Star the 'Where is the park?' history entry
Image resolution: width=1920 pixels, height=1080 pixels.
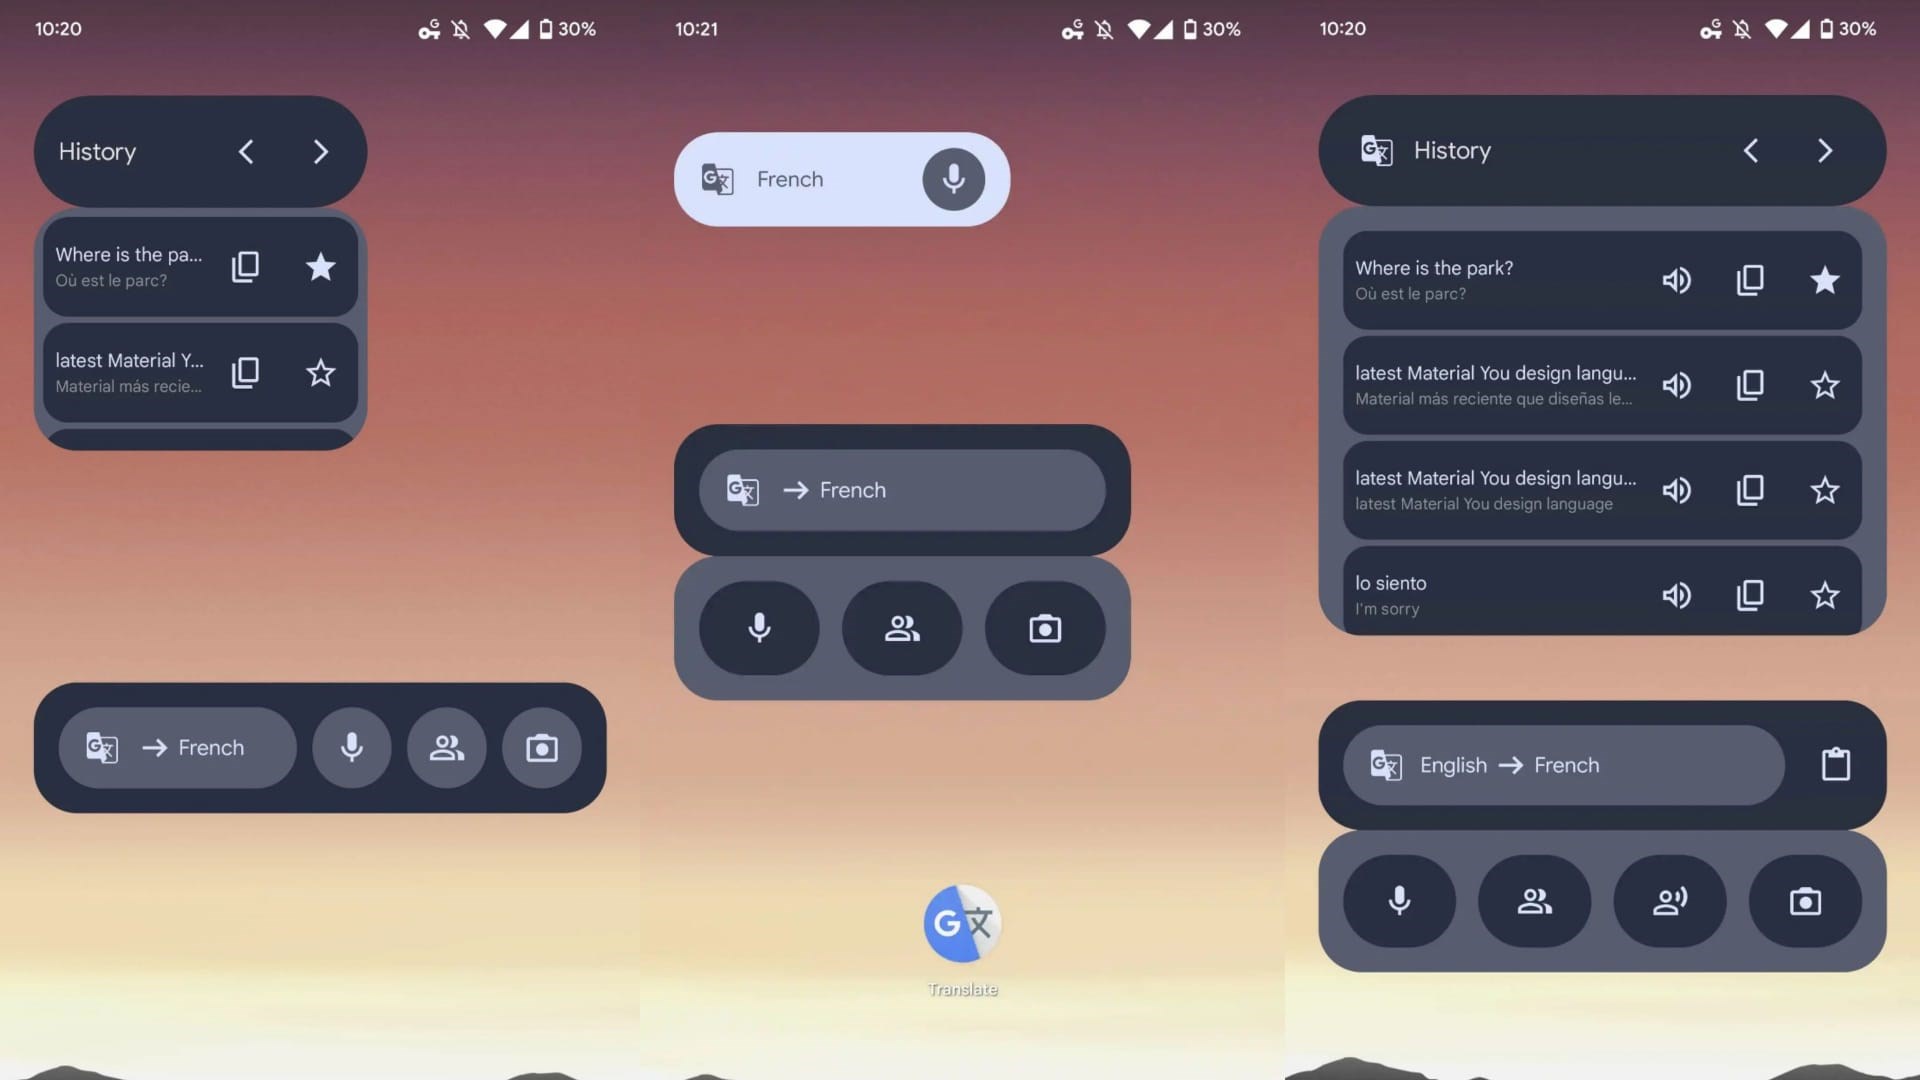point(1824,278)
